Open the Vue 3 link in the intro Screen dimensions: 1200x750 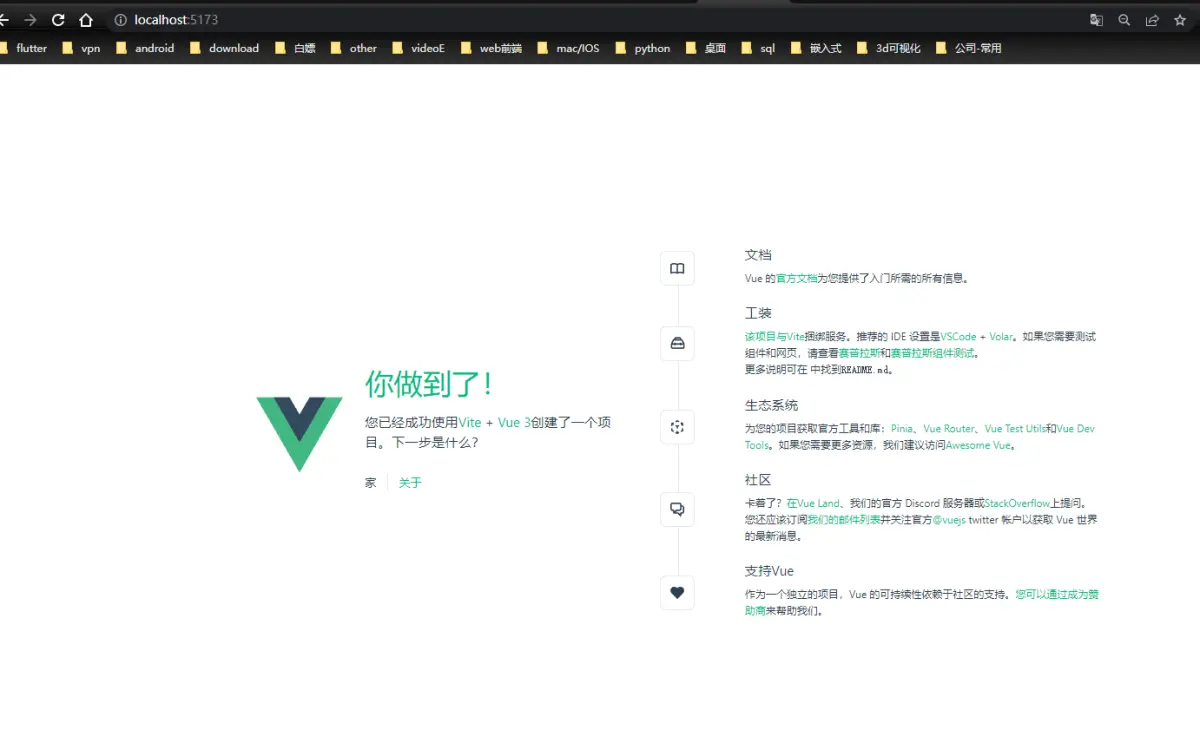pyautogui.click(x=514, y=423)
